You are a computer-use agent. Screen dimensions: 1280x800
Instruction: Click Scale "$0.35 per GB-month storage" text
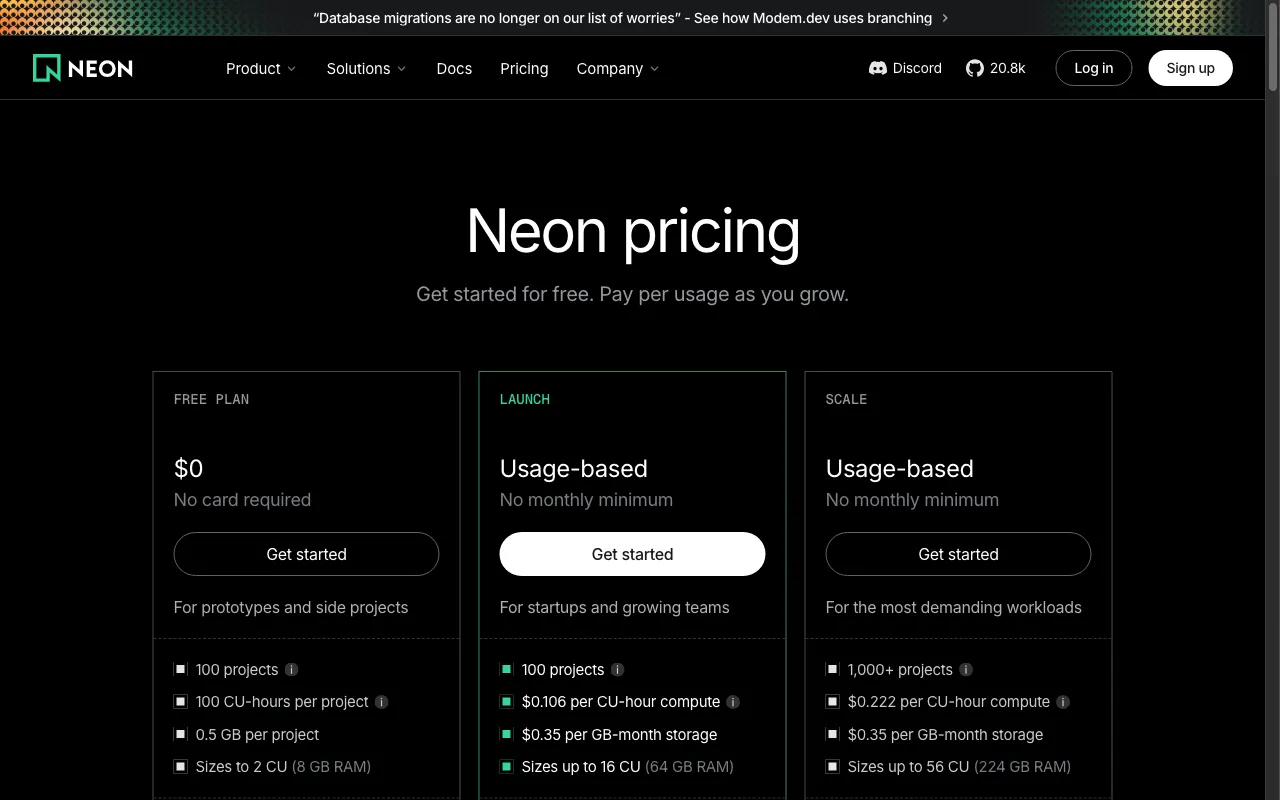(x=945, y=734)
